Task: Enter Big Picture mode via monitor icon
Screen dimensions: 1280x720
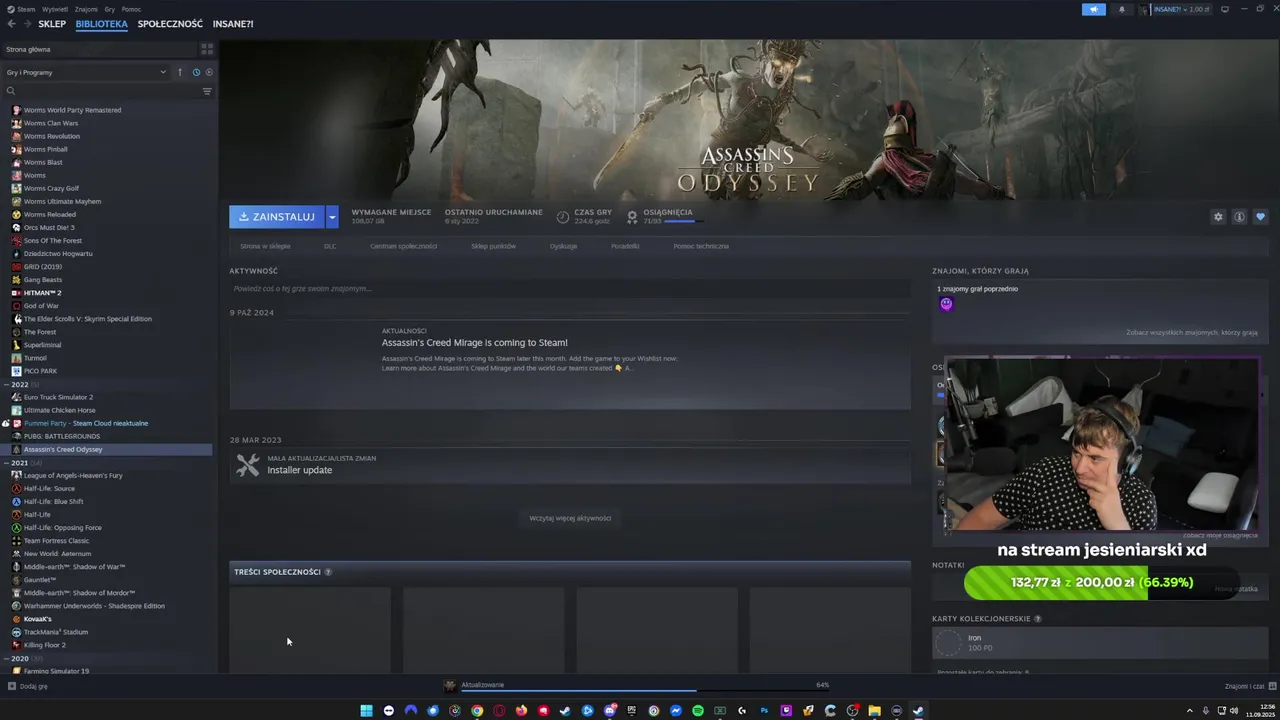Action: 1225,9
